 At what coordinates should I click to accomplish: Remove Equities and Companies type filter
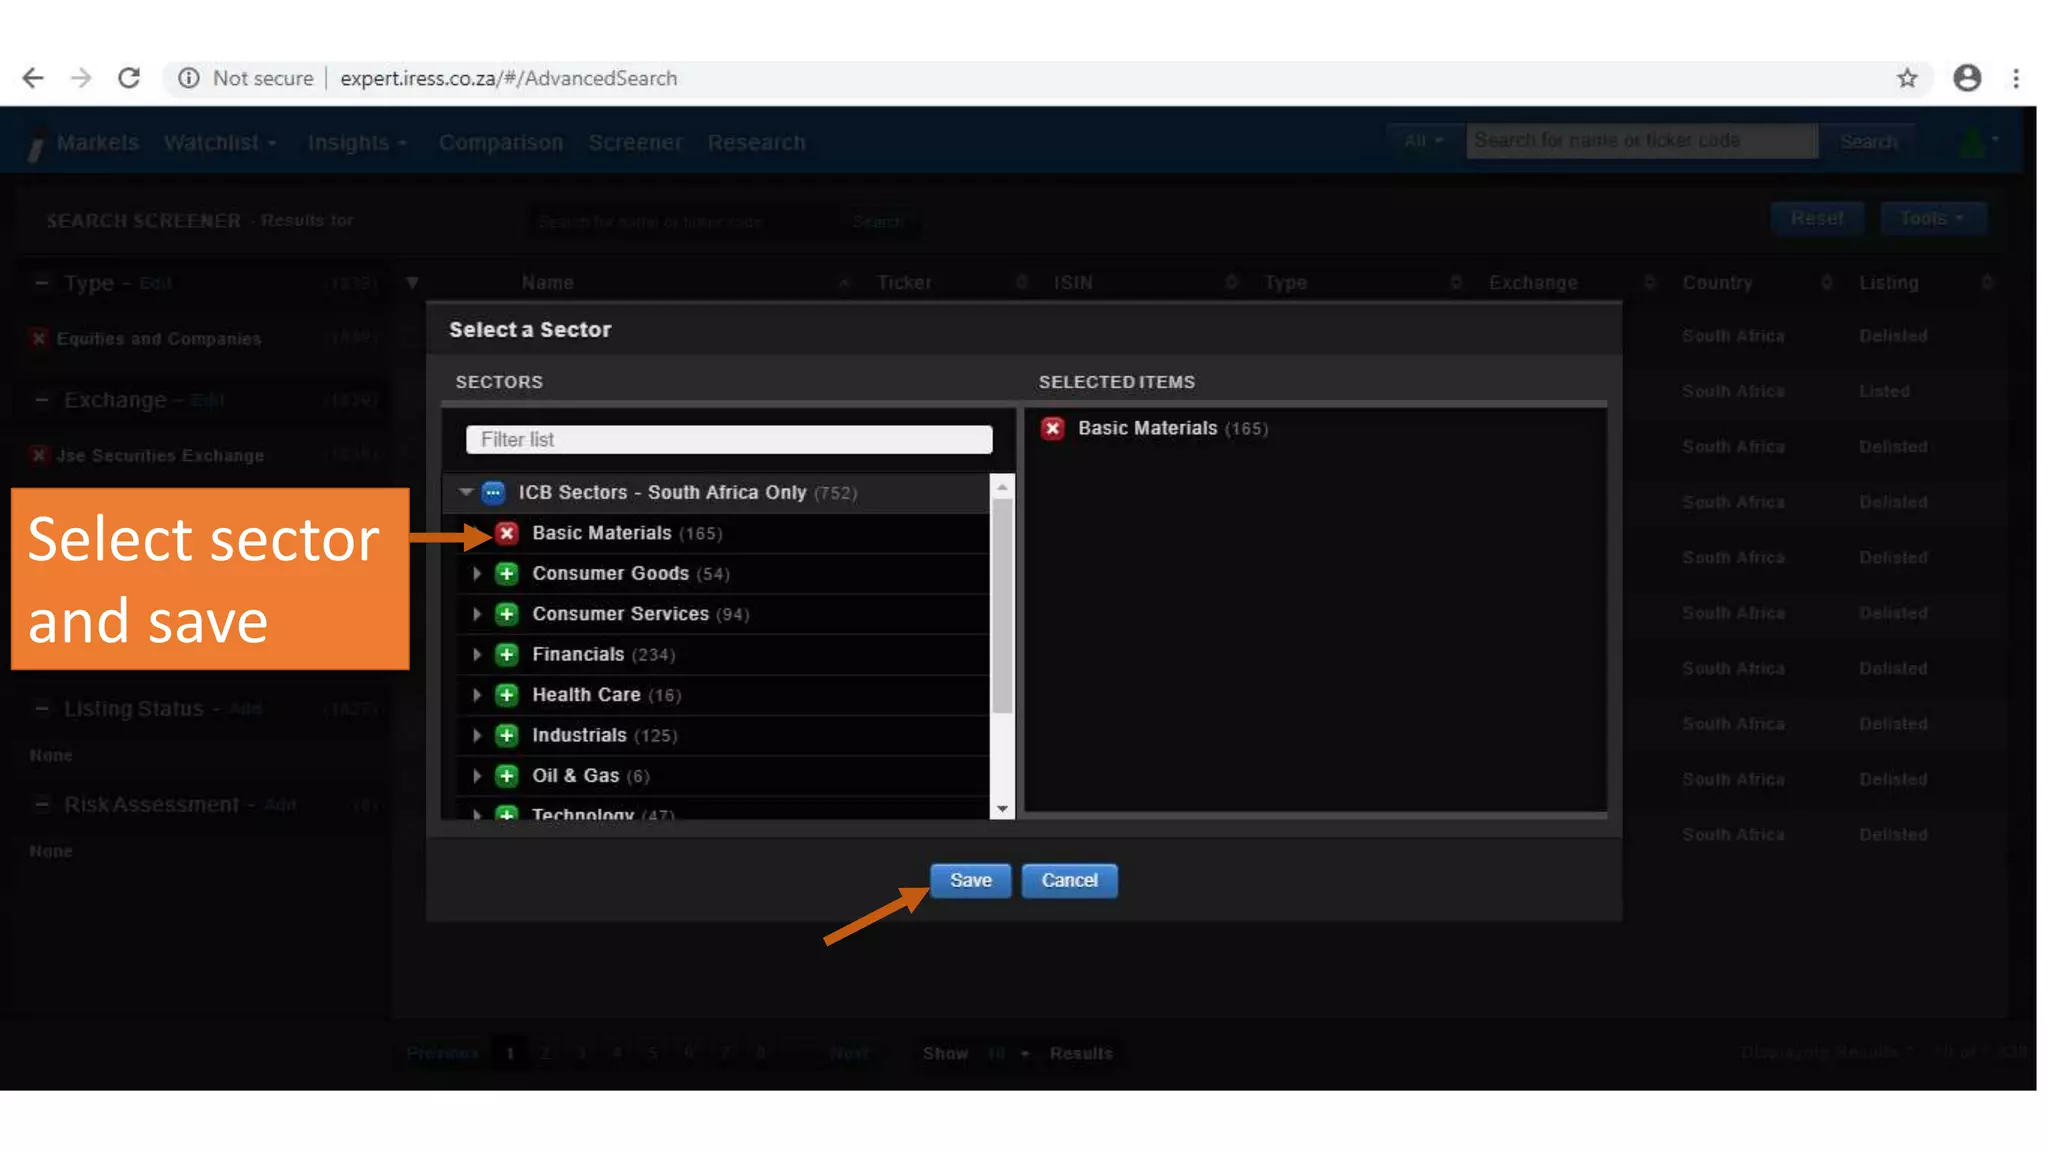click(39, 339)
